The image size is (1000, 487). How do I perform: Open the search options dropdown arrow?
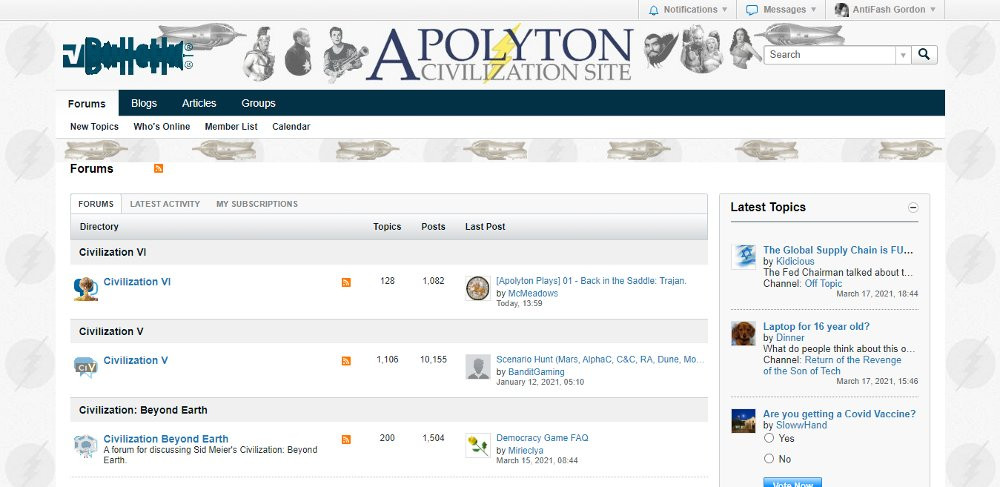coord(903,55)
